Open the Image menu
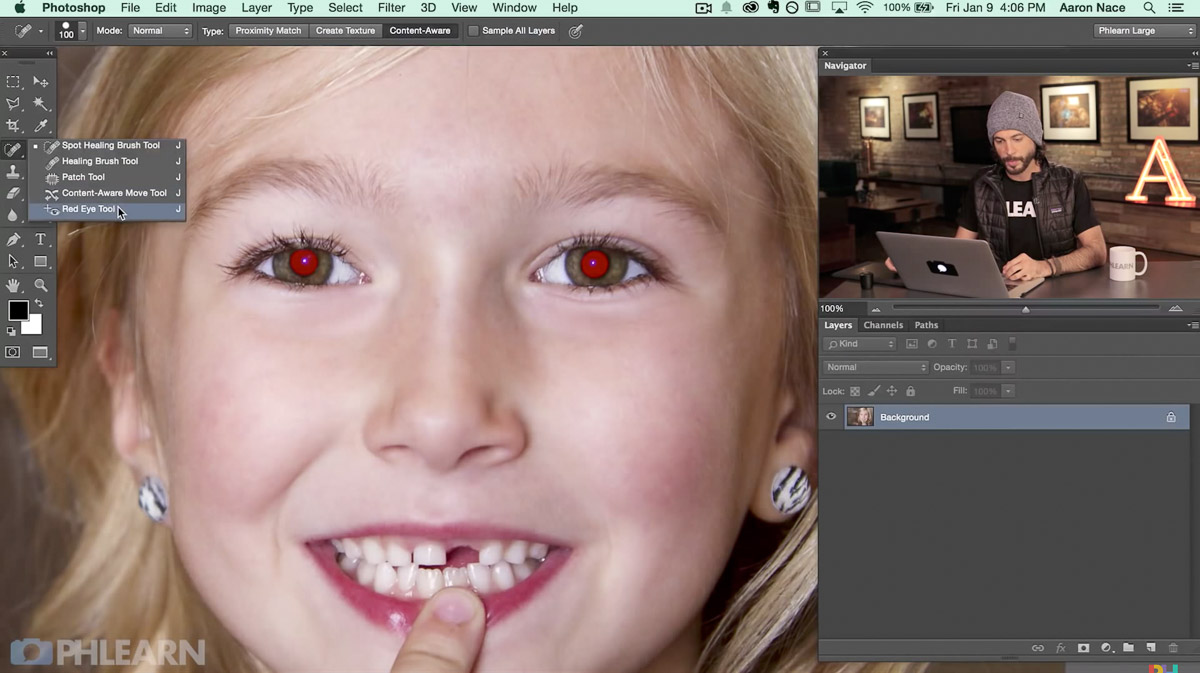 click(x=209, y=8)
